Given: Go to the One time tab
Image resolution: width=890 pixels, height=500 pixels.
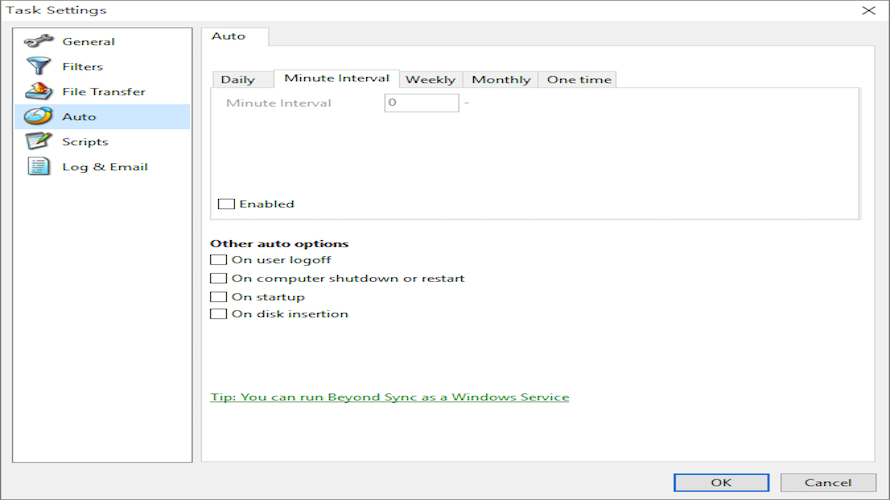Looking at the screenshot, I should (x=577, y=80).
